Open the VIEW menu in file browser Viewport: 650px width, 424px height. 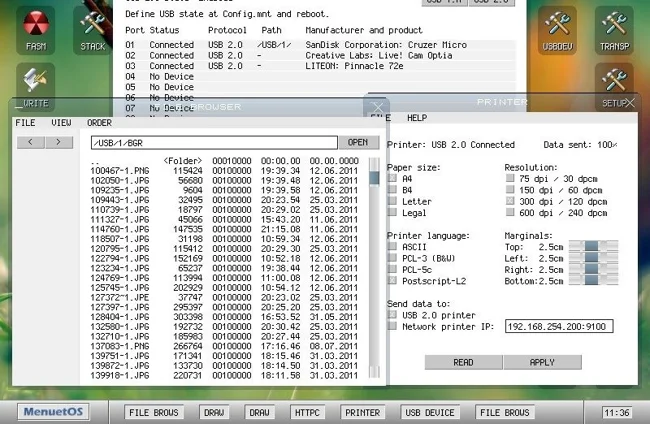click(x=61, y=123)
